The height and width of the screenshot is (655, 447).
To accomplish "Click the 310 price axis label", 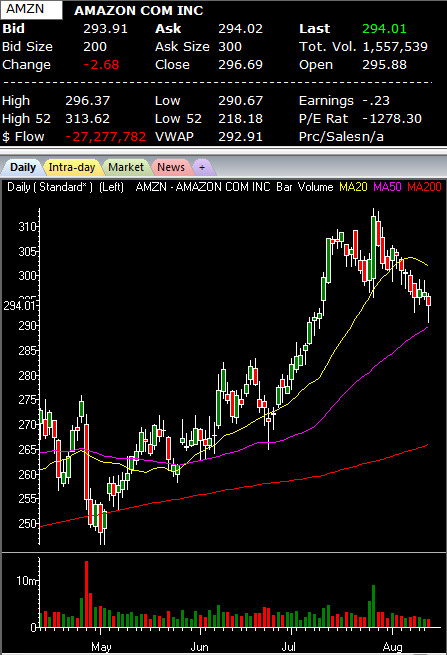I will point(28,227).
